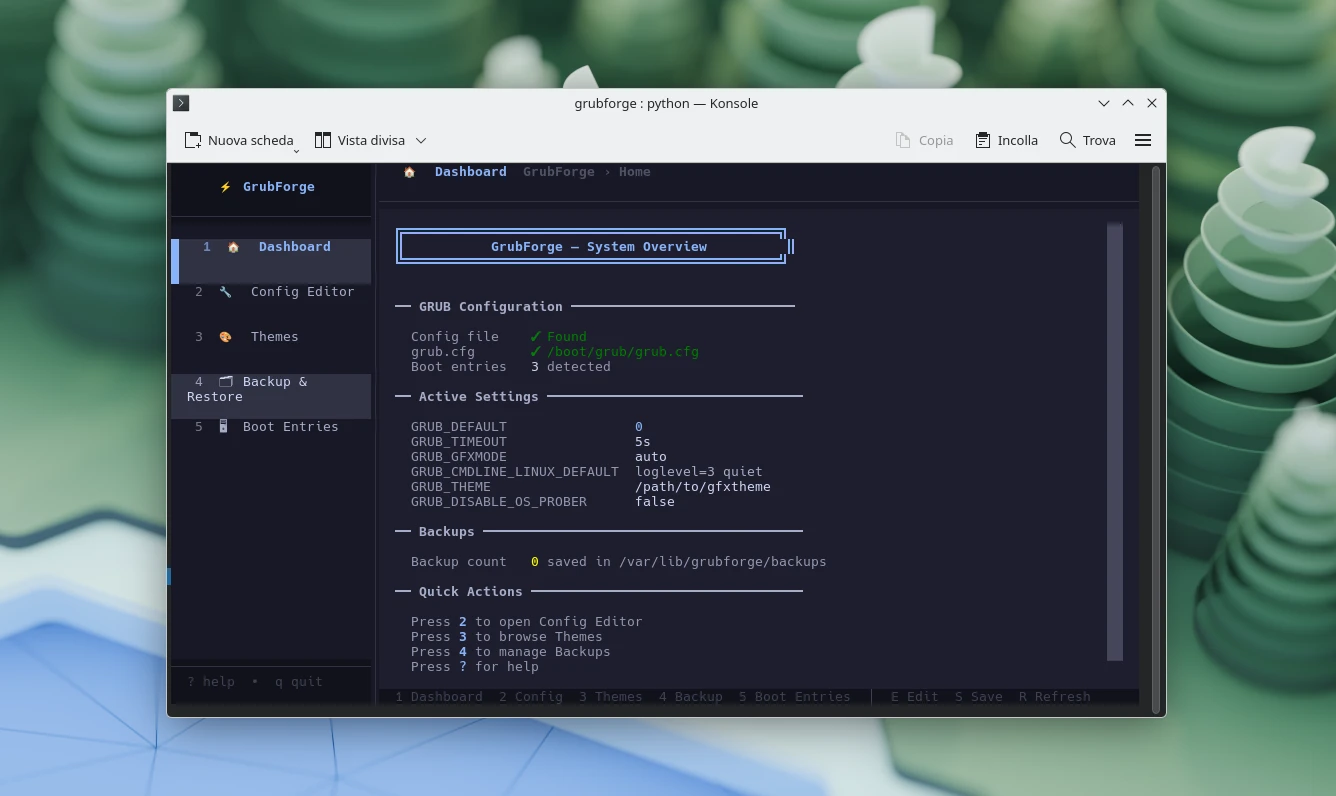Click the wrench icon for Config Editor

point(225,292)
